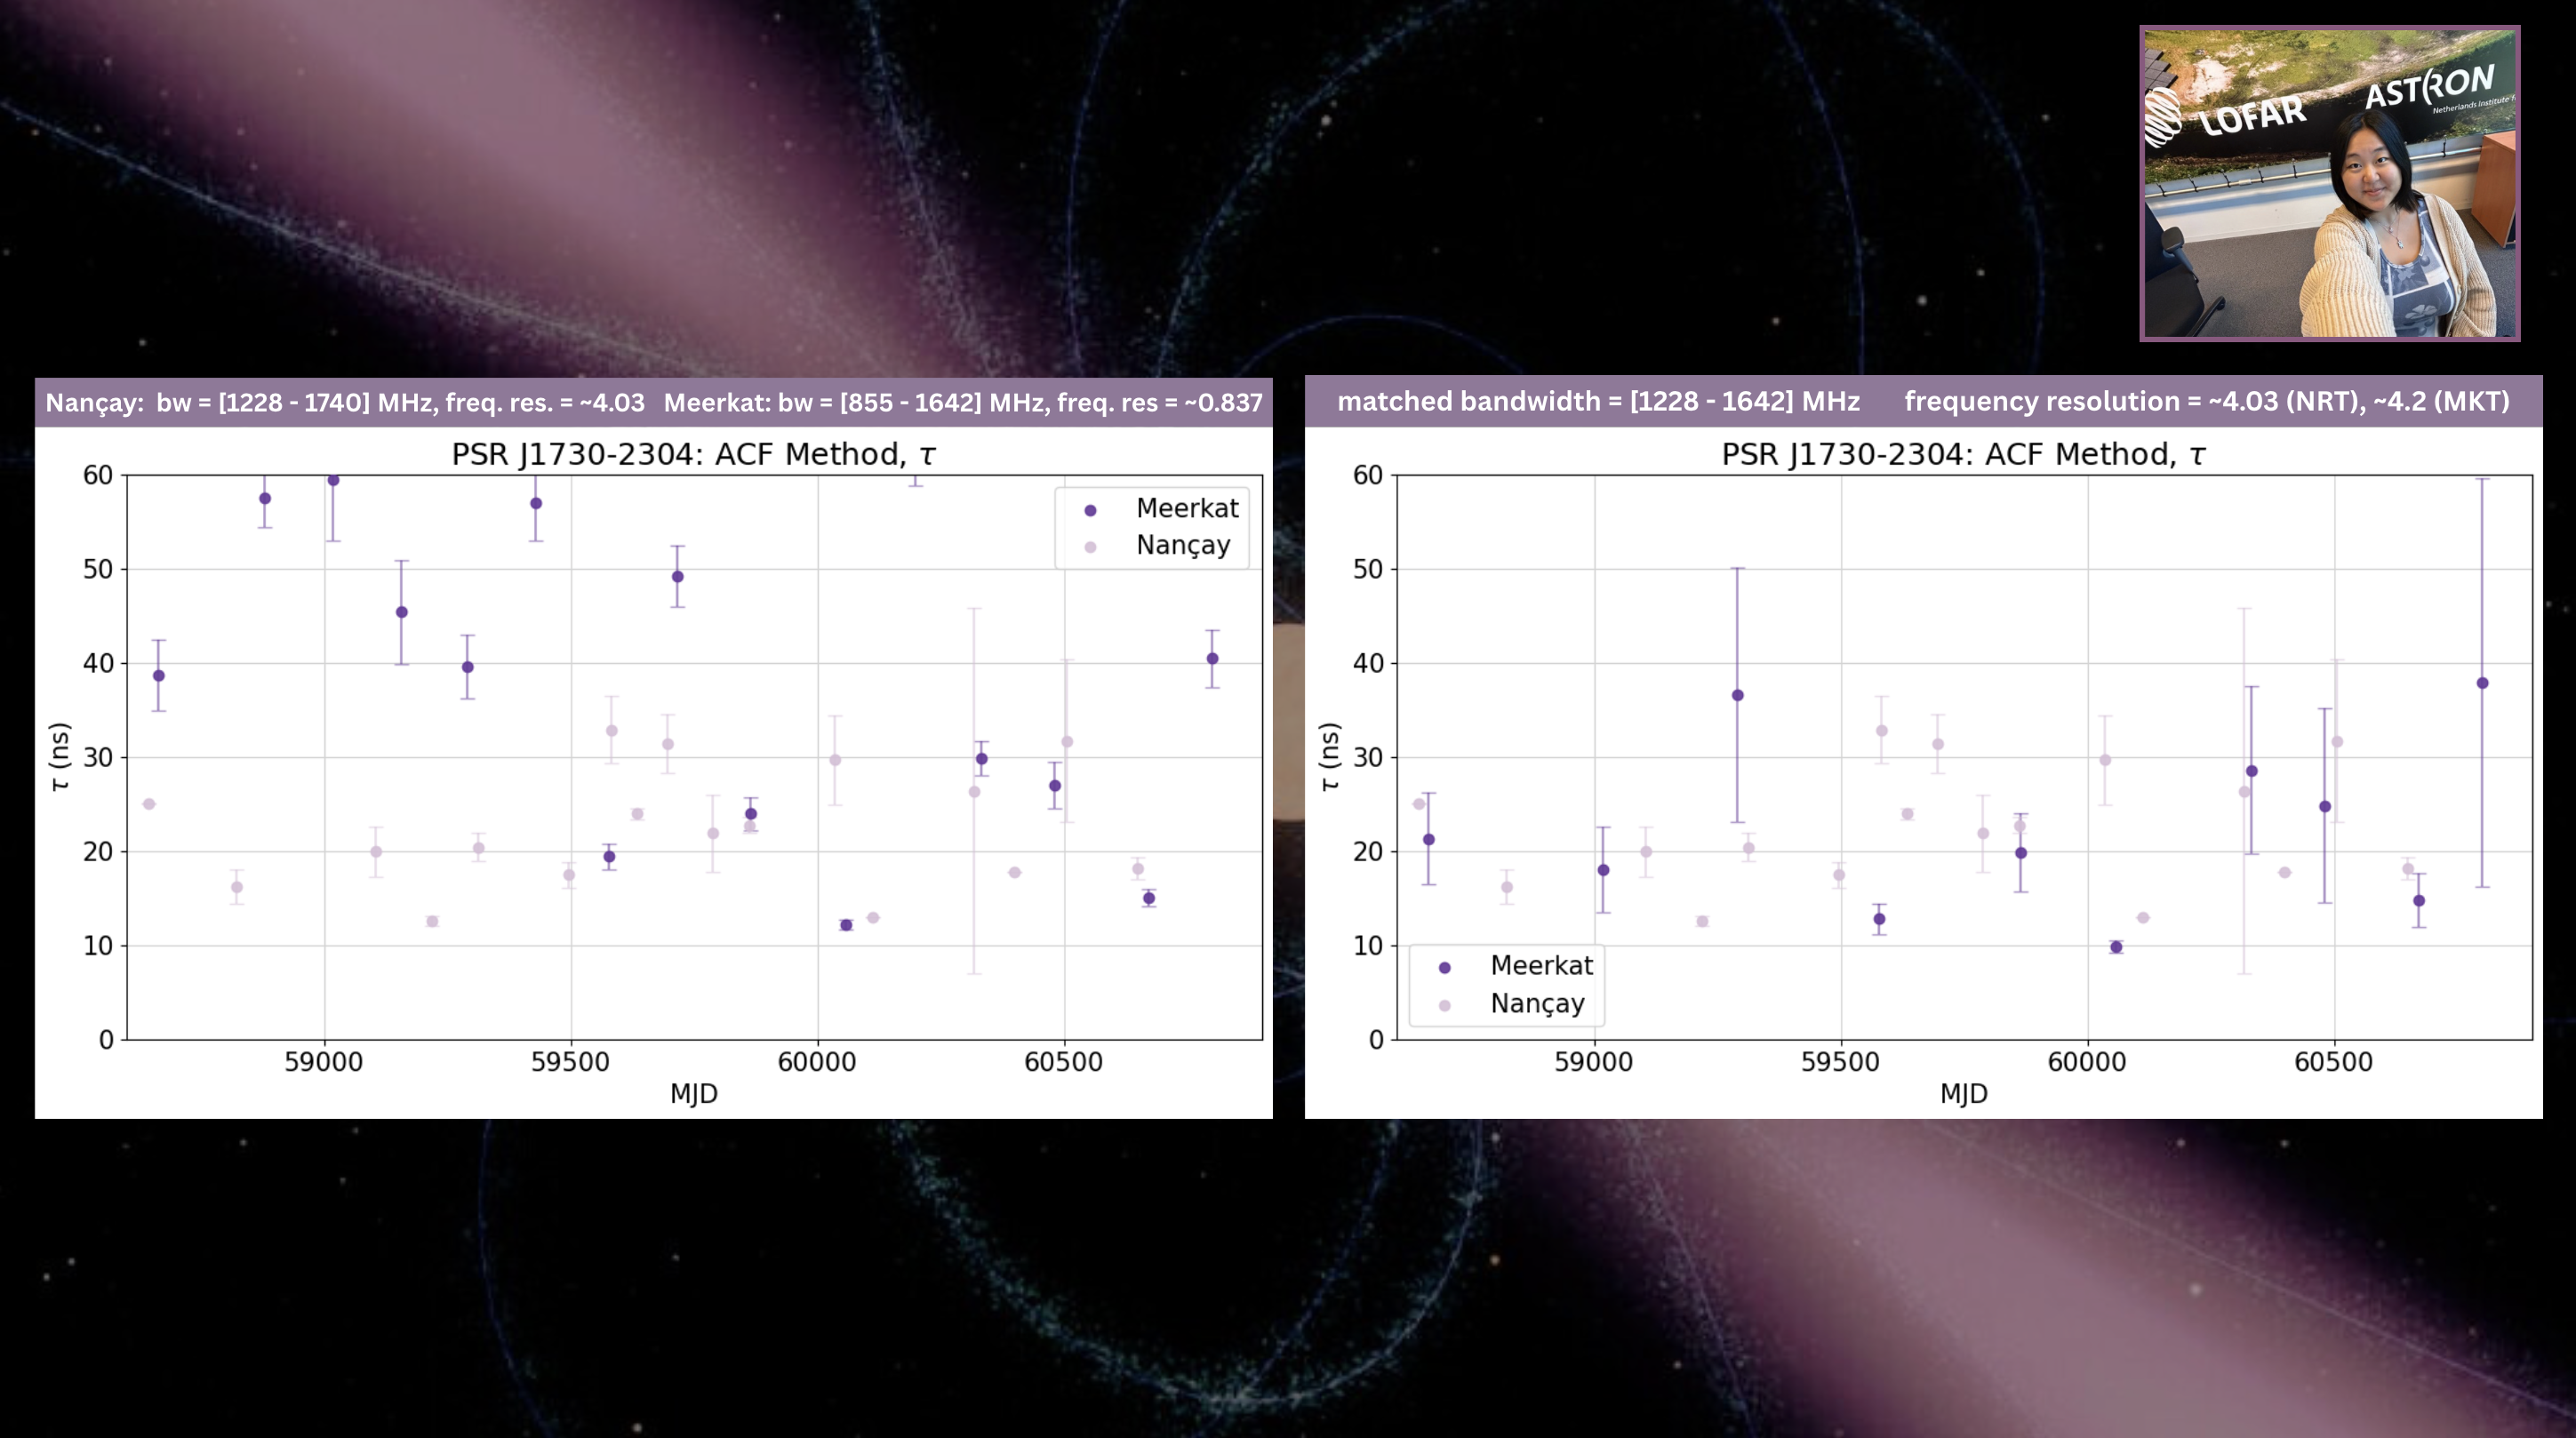Select the 'Meerkat: bw = [855 - 1642] MHz' header text
Screen dimensions: 2576x1438
963,402
